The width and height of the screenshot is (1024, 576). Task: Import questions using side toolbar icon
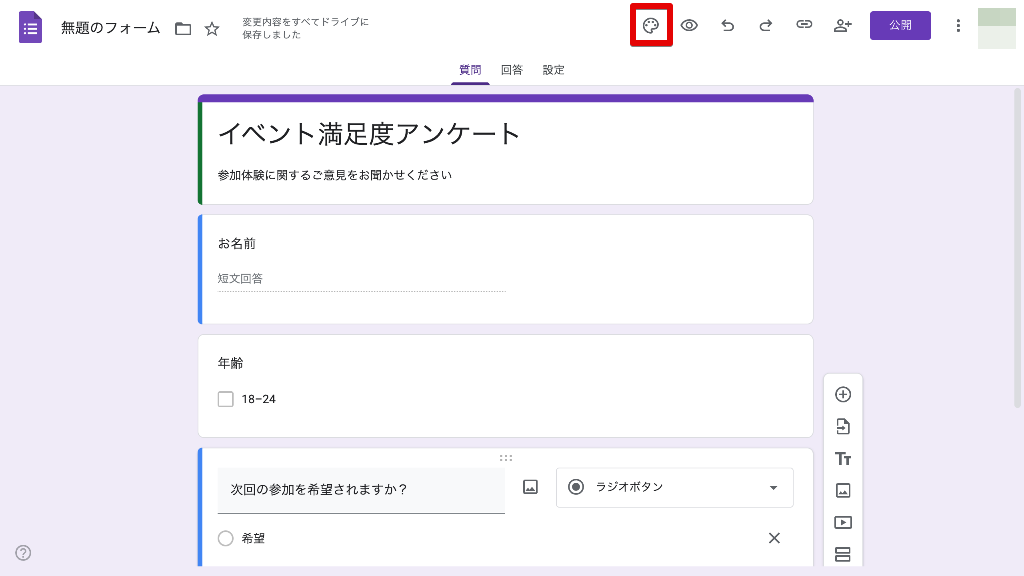(843, 427)
